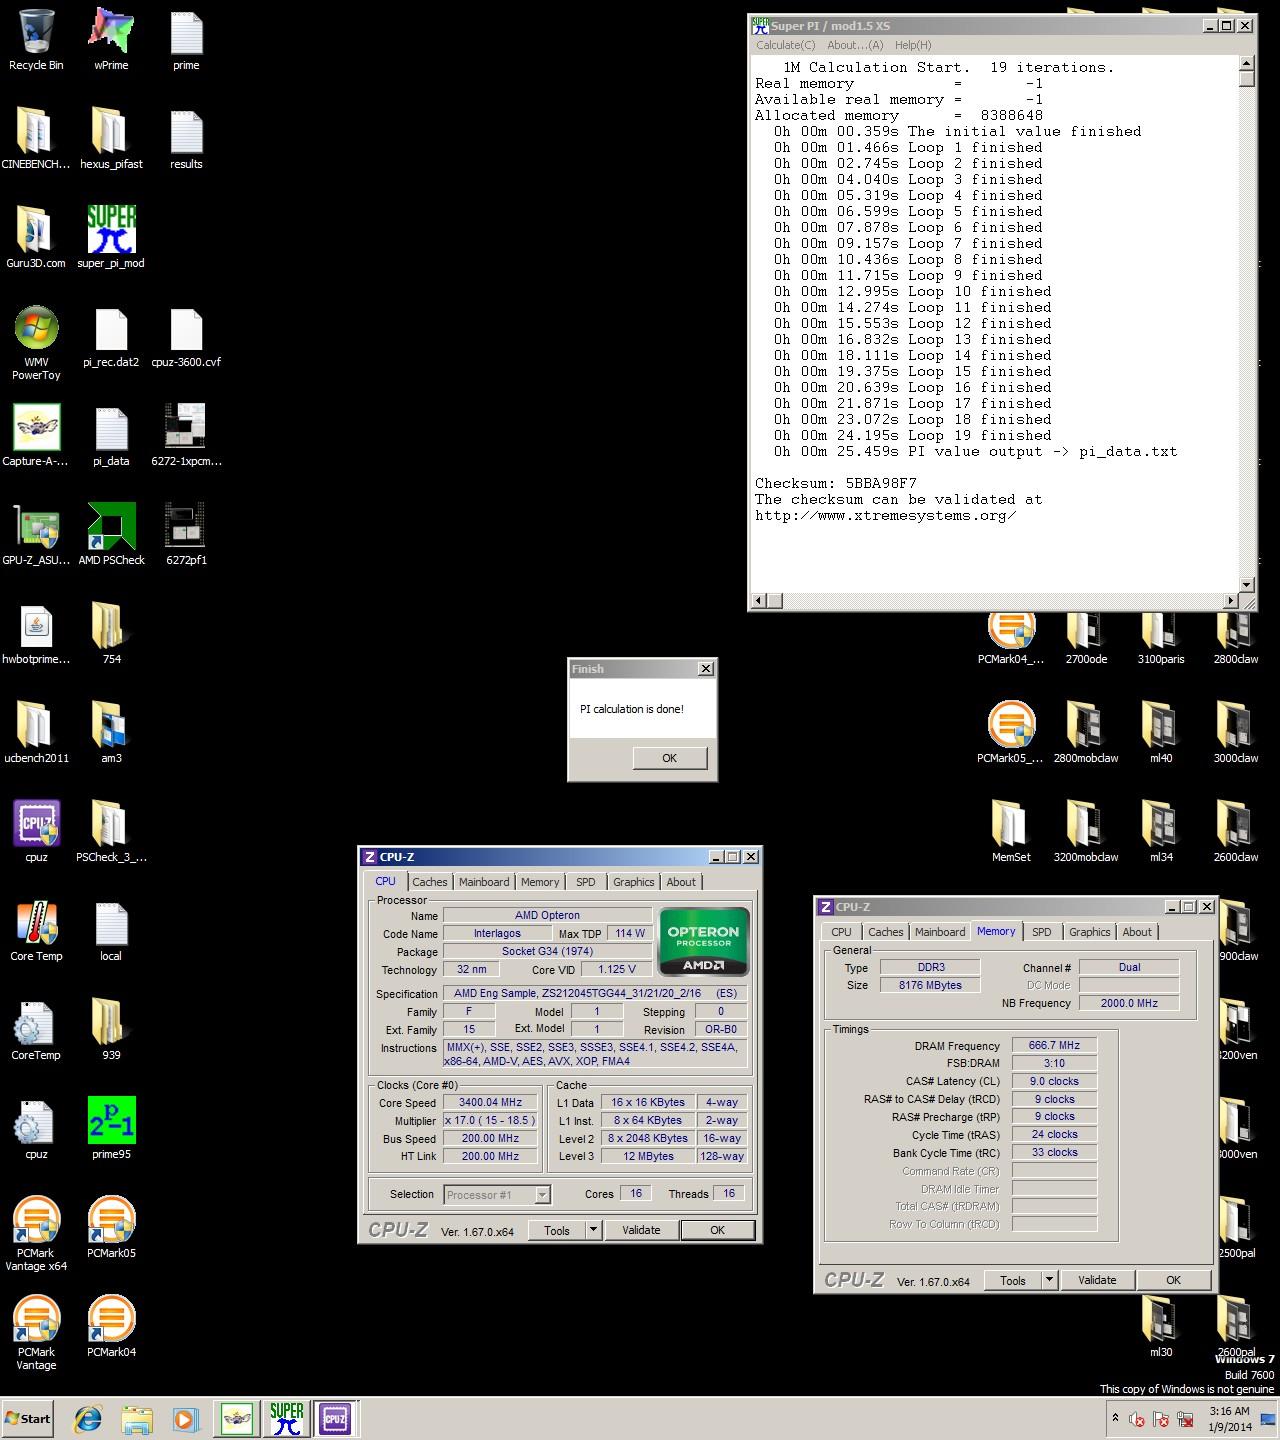Close the Finish dialog
The image size is (1280, 1440).
[x=706, y=668]
